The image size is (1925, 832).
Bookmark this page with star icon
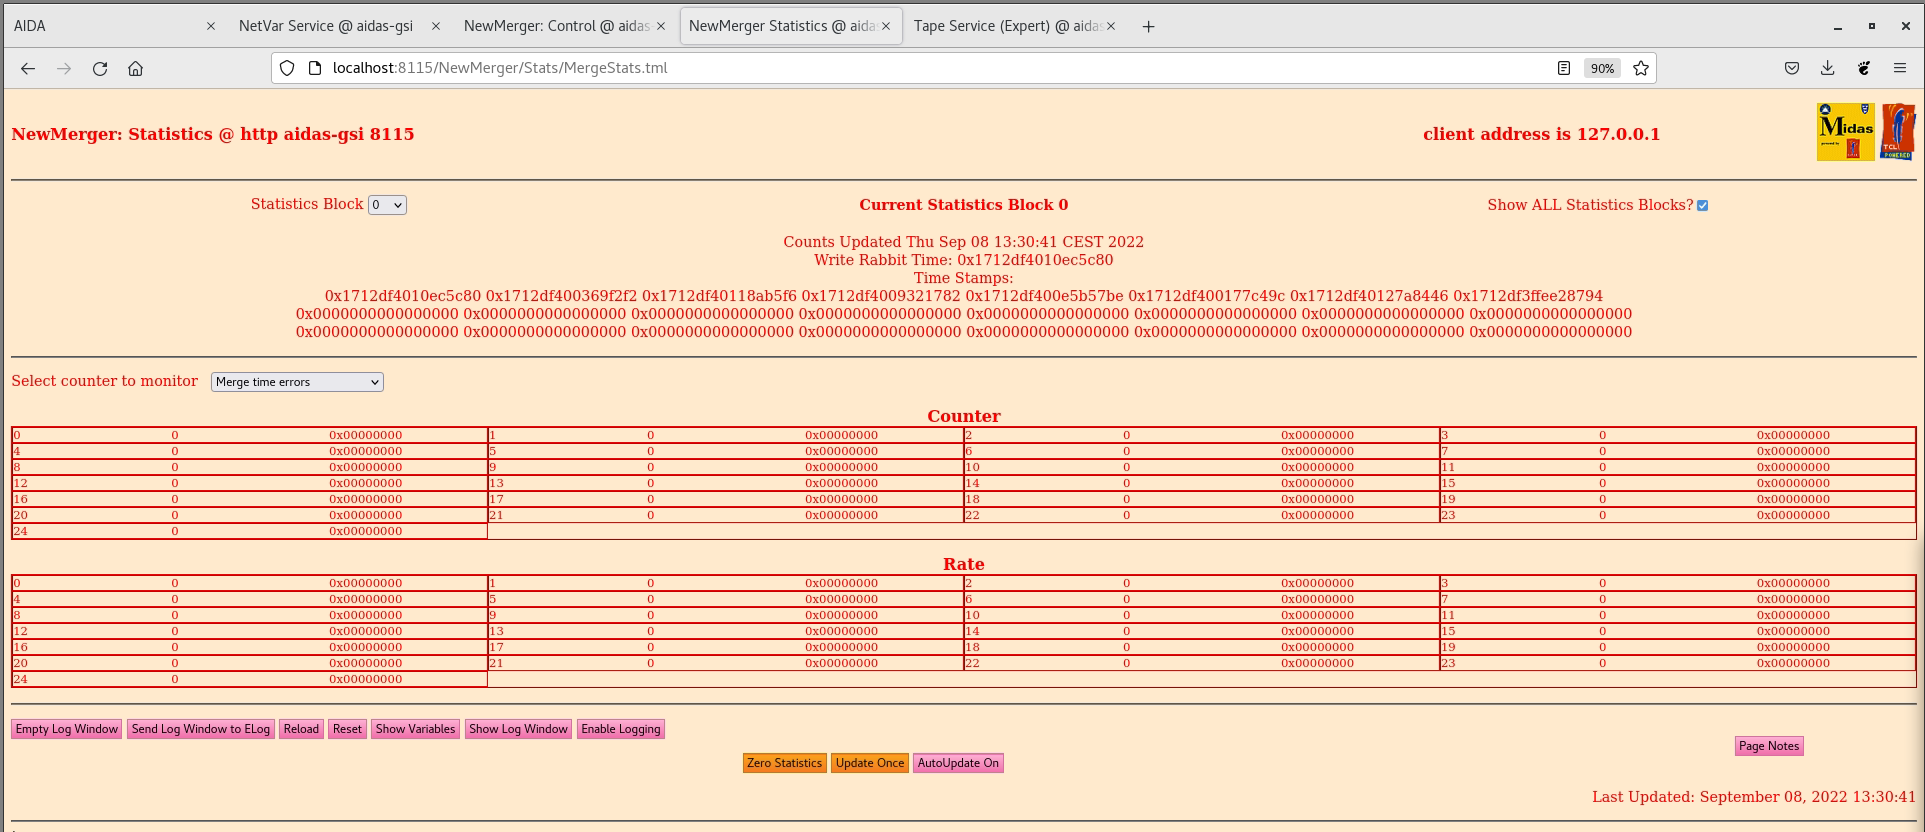1640,68
